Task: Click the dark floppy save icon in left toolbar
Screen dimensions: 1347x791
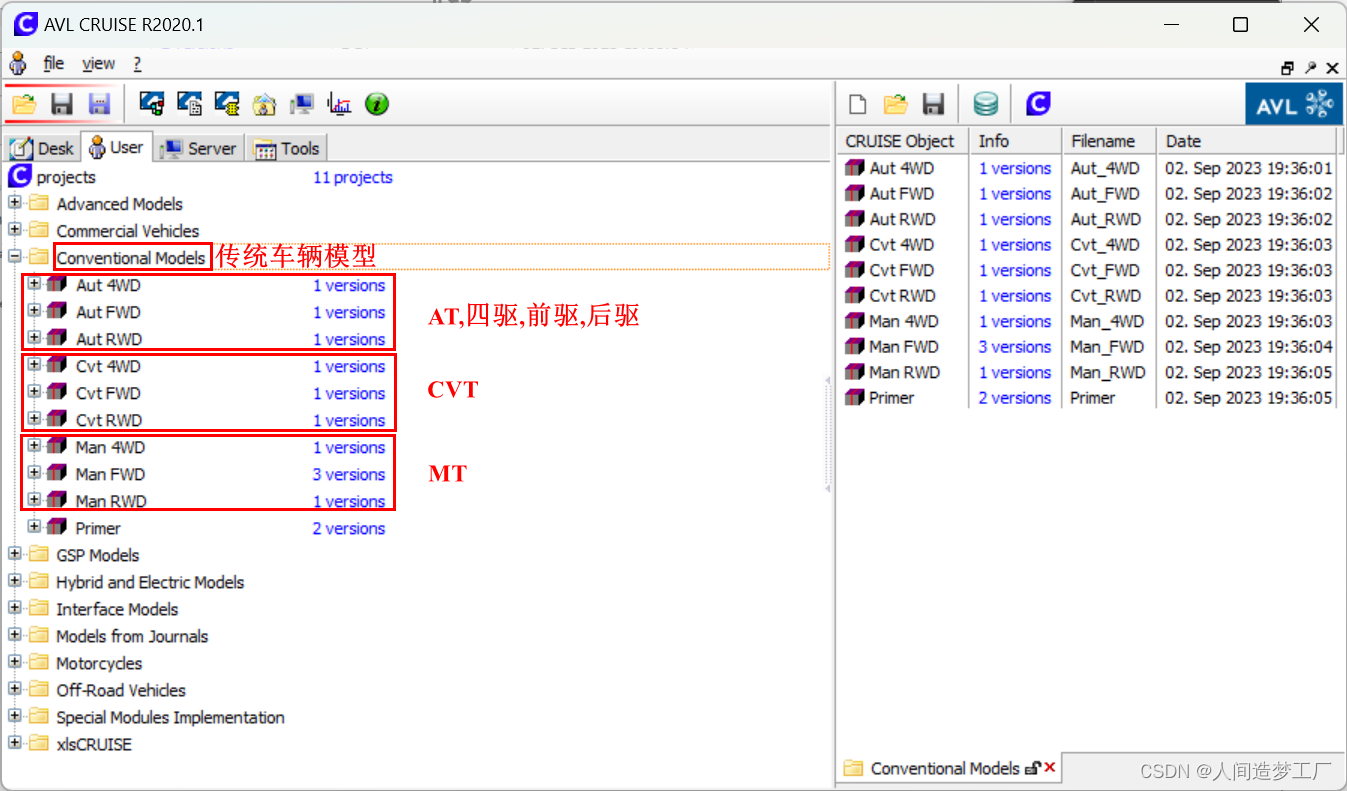Action: [62, 103]
